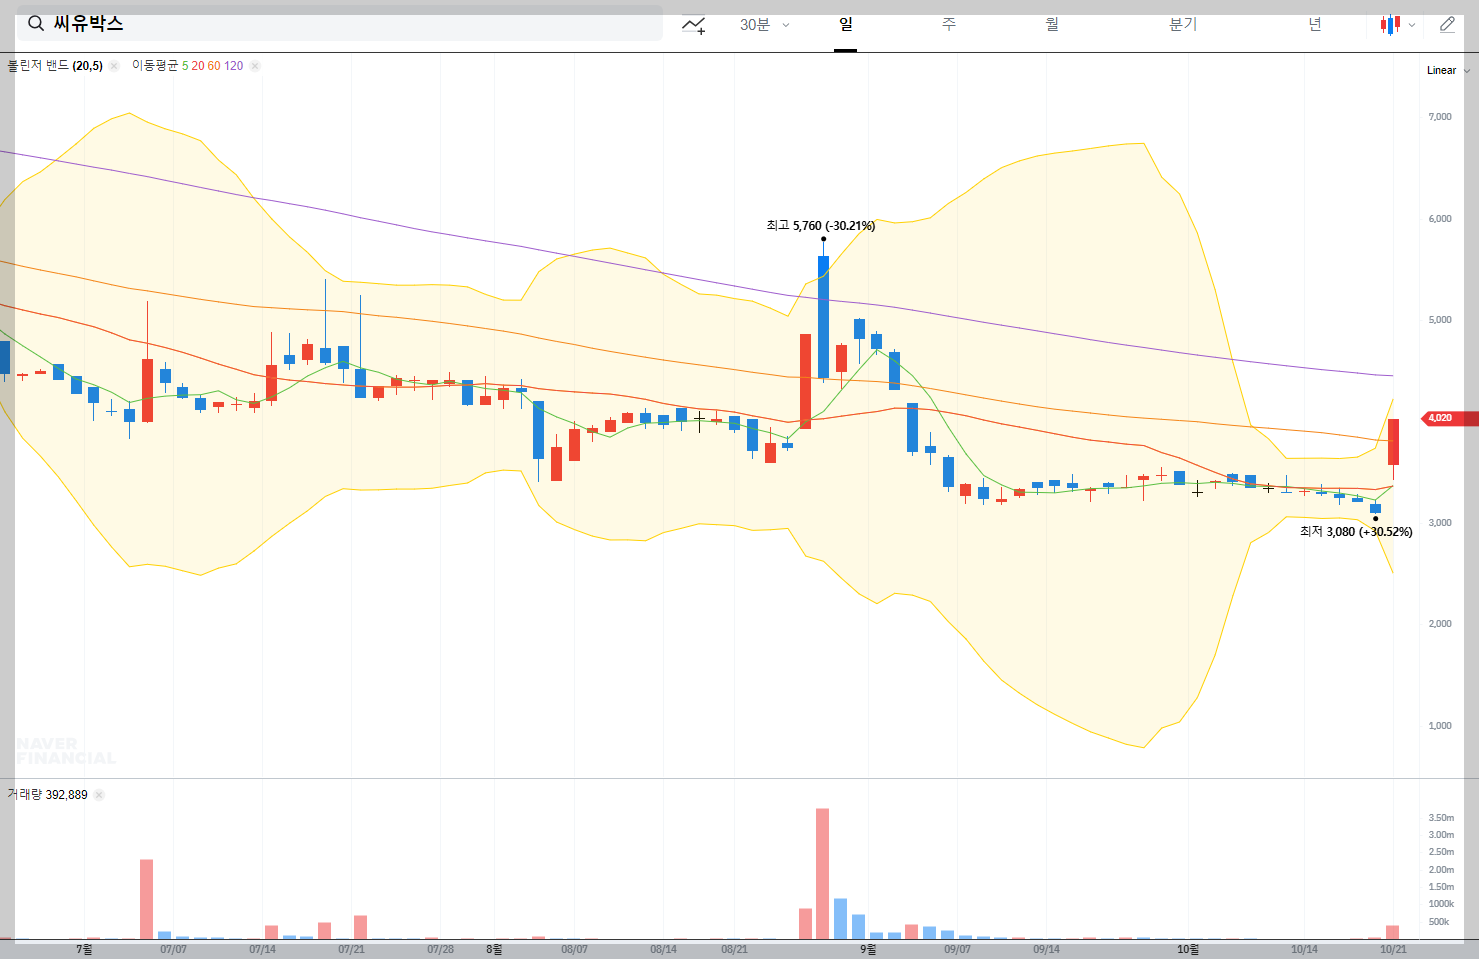
Task: Remove the 거래량 volume indicator
Action: pyautogui.click(x=99, y=795)
